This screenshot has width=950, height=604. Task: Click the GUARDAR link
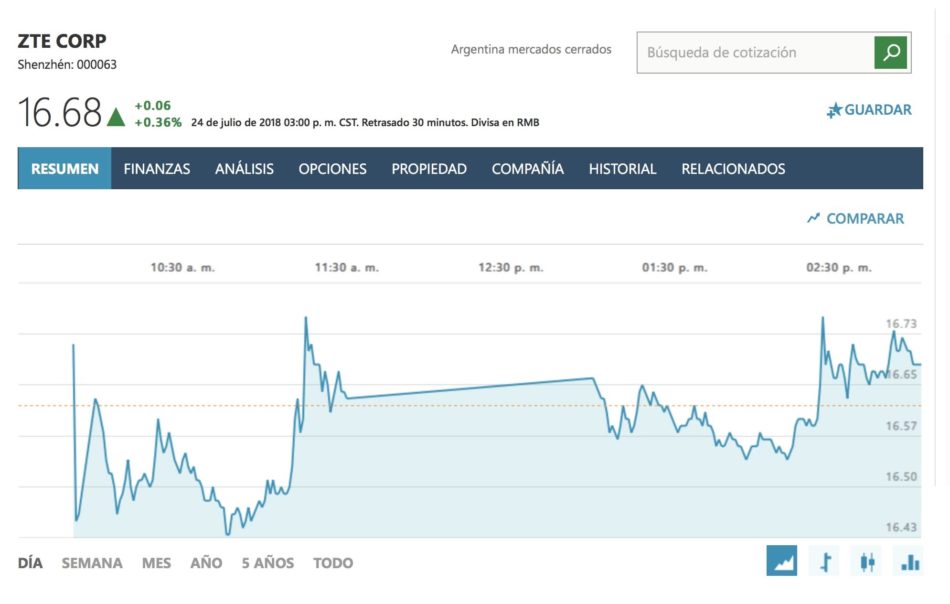coord(878,110)
